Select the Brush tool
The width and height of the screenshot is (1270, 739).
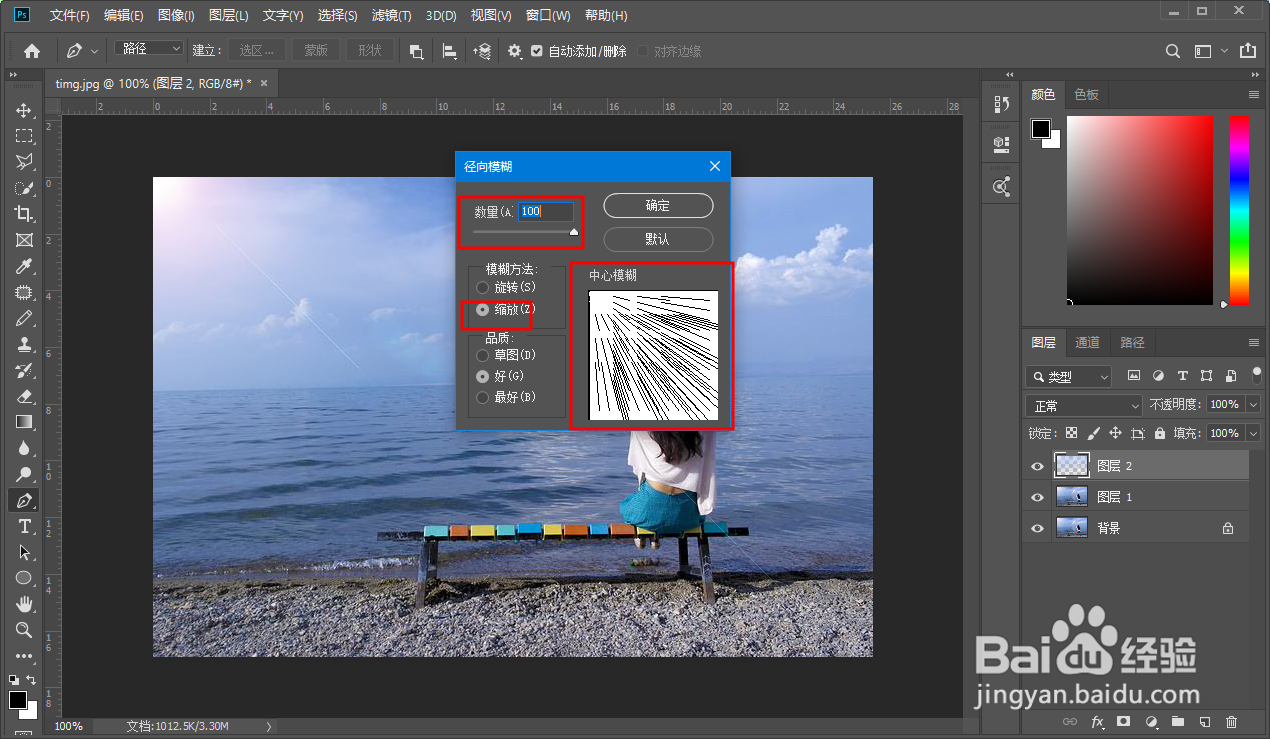(x=24, y=318)
